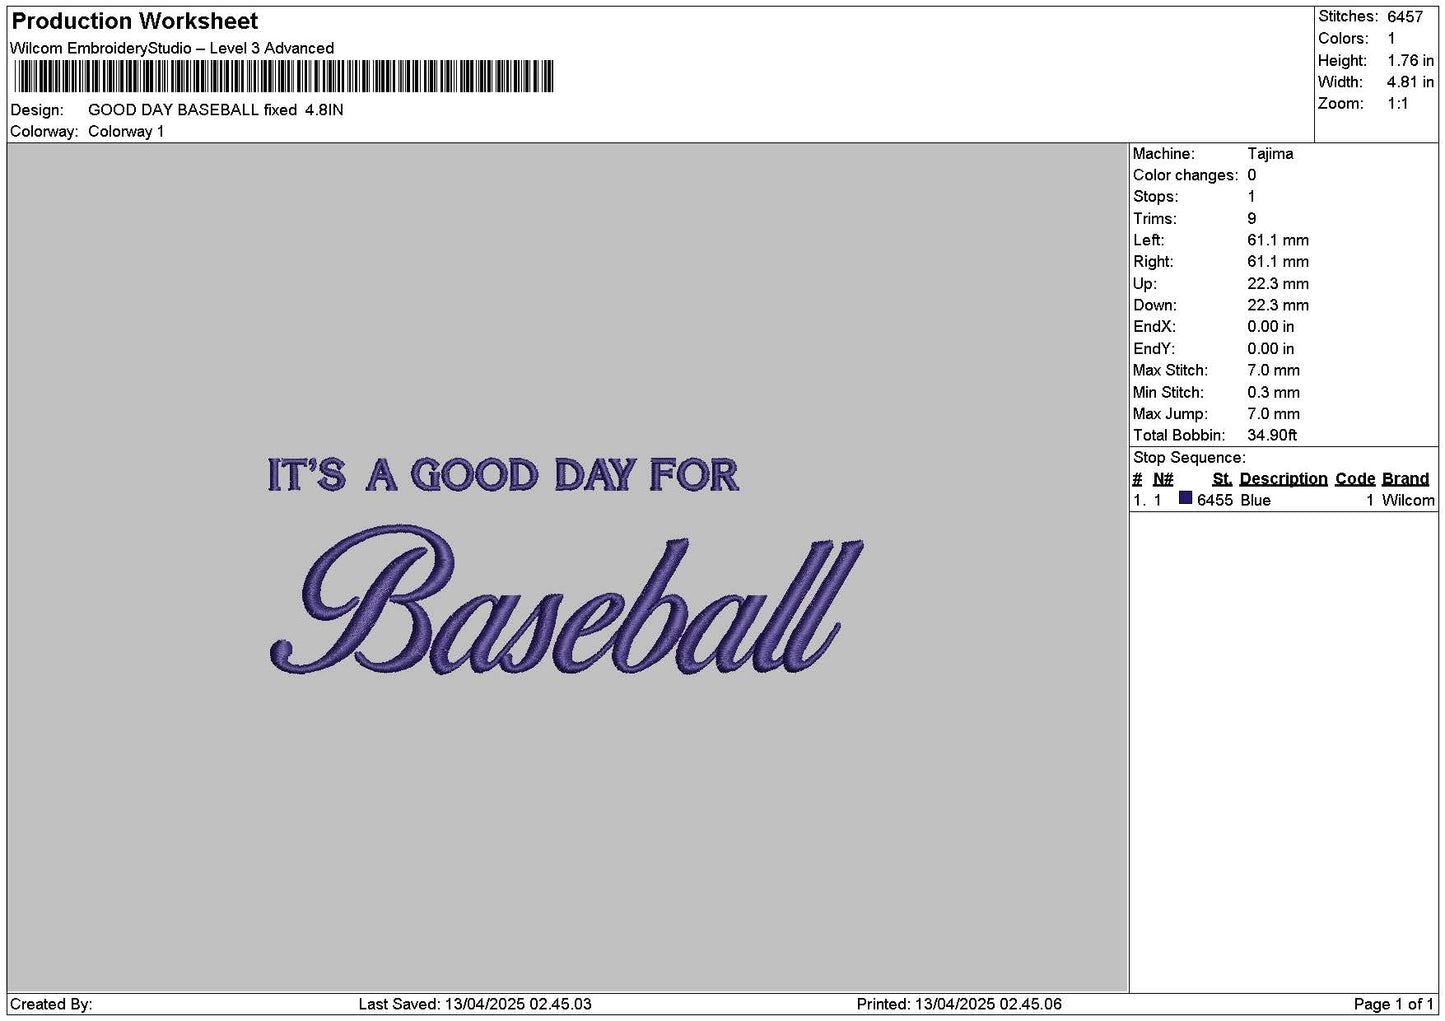The height and width of the screenshot is (1021, 1445).
Task: Click the Machine value Tajima
Action: pyautogui.click(x=1270, y=154)
